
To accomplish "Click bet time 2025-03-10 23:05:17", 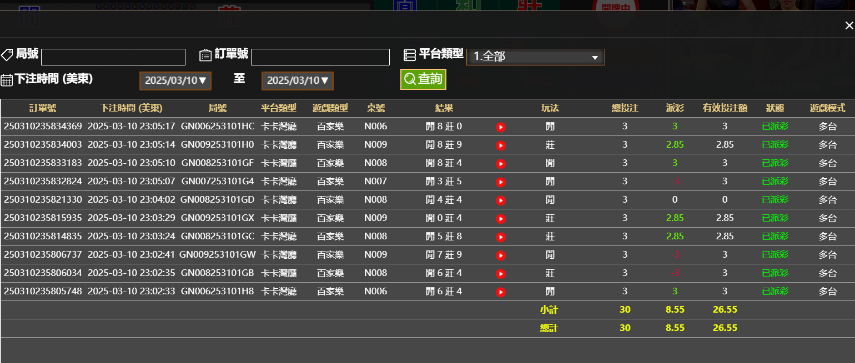I will coord(131,126).
